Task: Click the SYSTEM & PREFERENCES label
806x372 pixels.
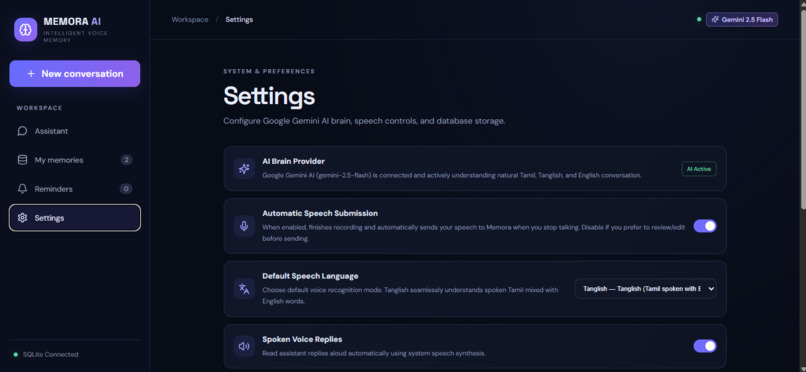Action: tap(269, 71)
